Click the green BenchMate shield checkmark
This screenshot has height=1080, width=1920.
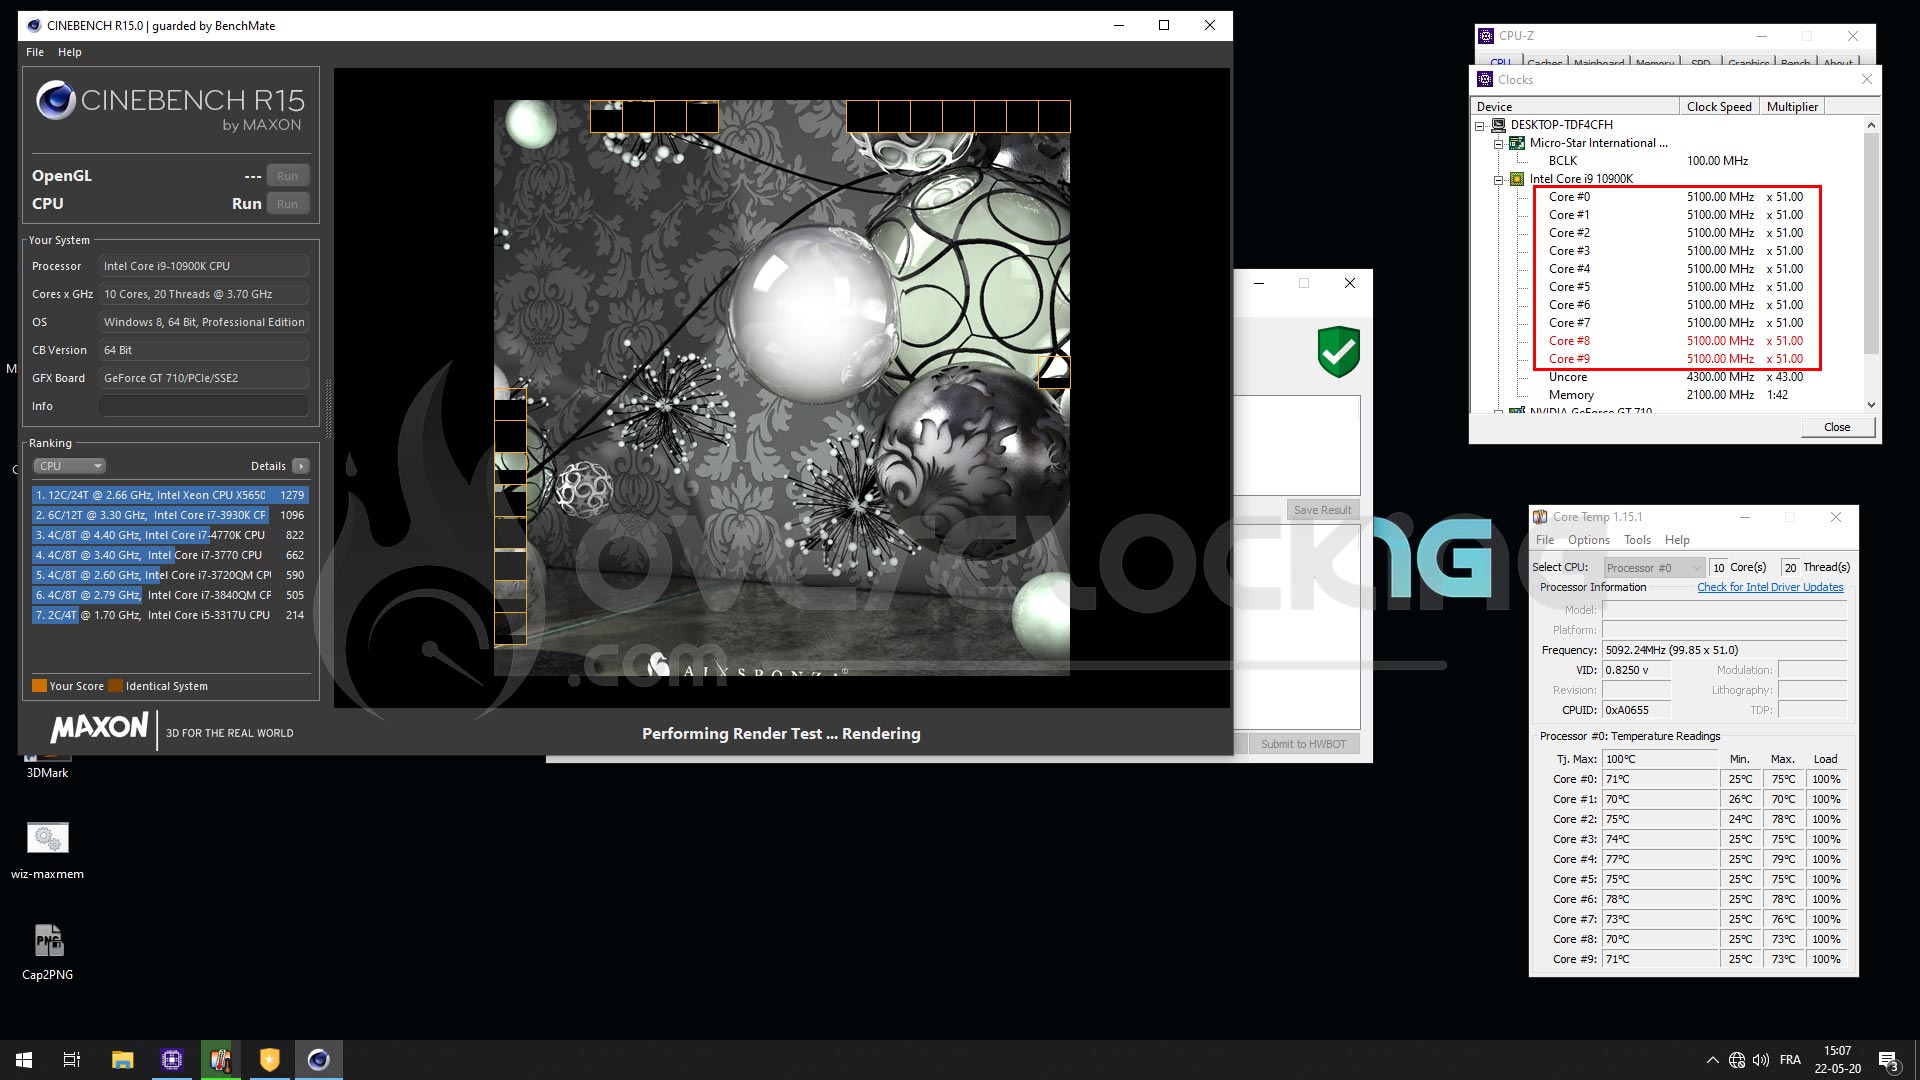pyautogui.click(x=1338, y=352)
